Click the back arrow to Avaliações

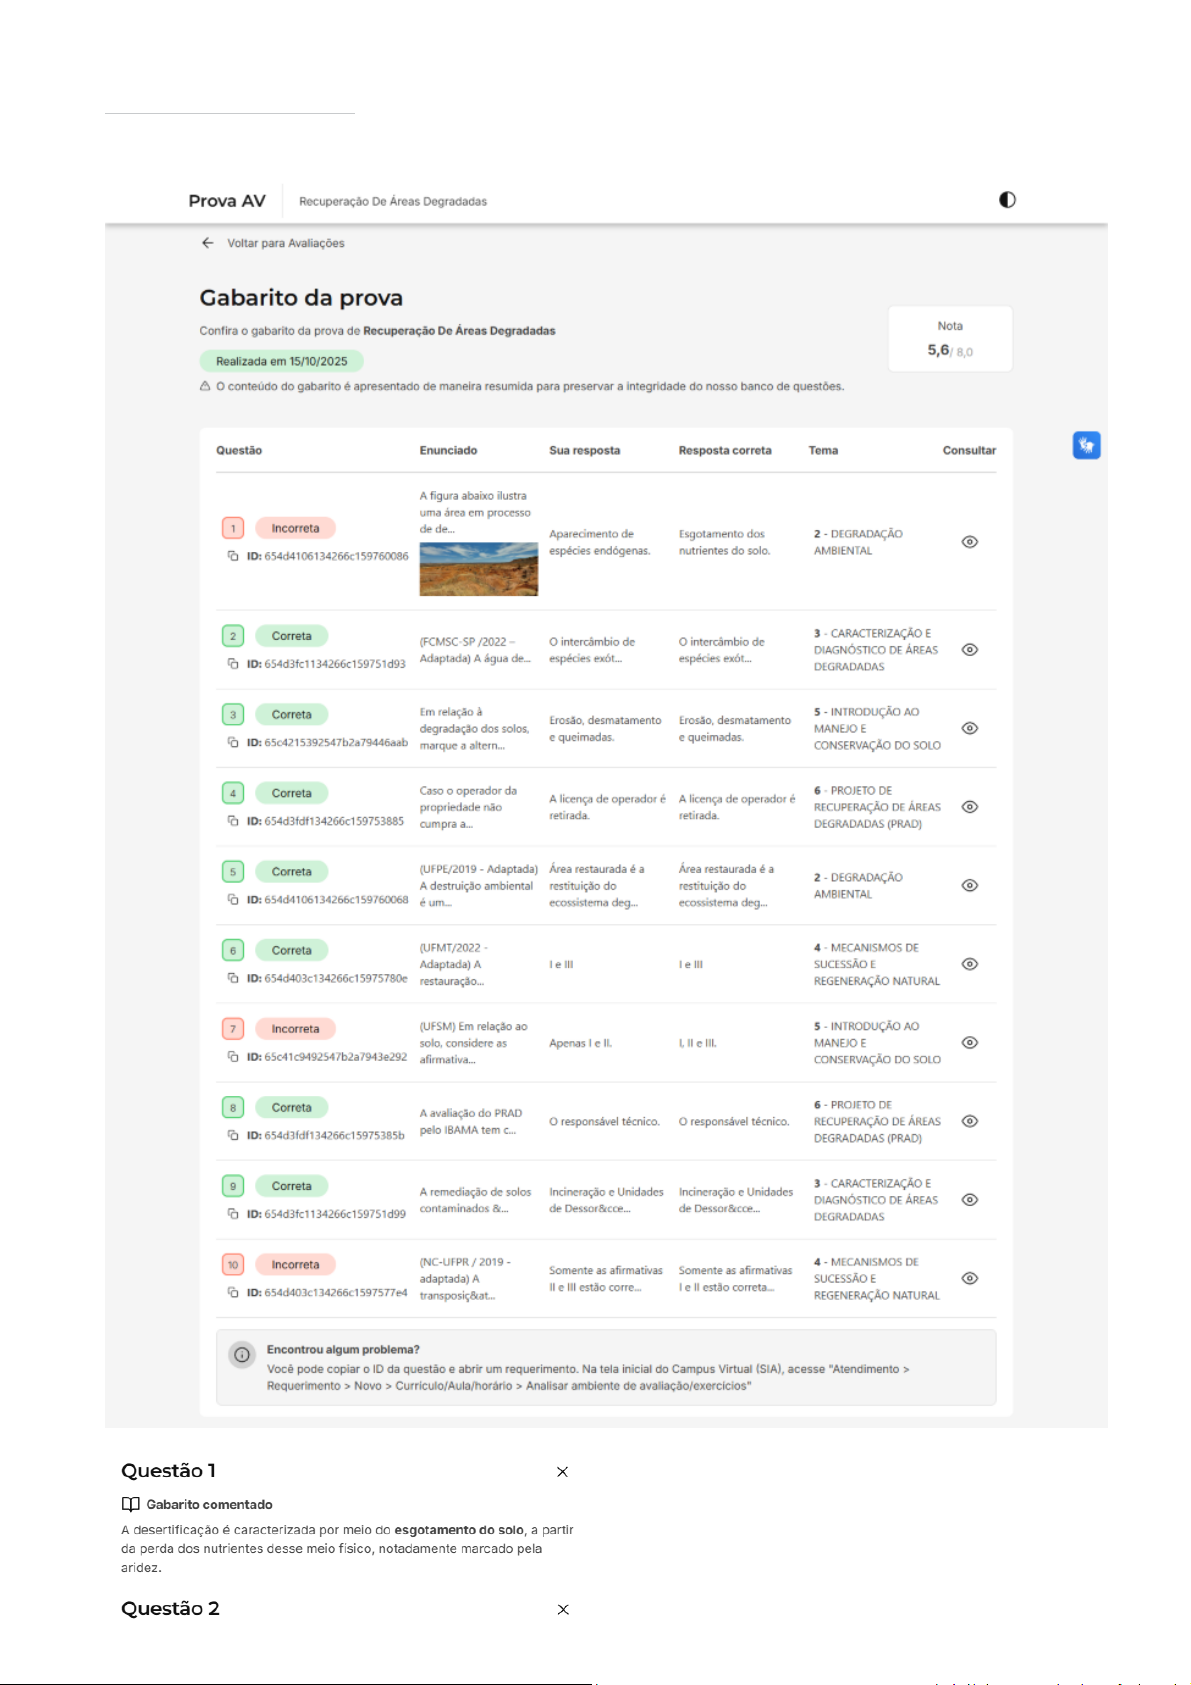tap(208, 243)
